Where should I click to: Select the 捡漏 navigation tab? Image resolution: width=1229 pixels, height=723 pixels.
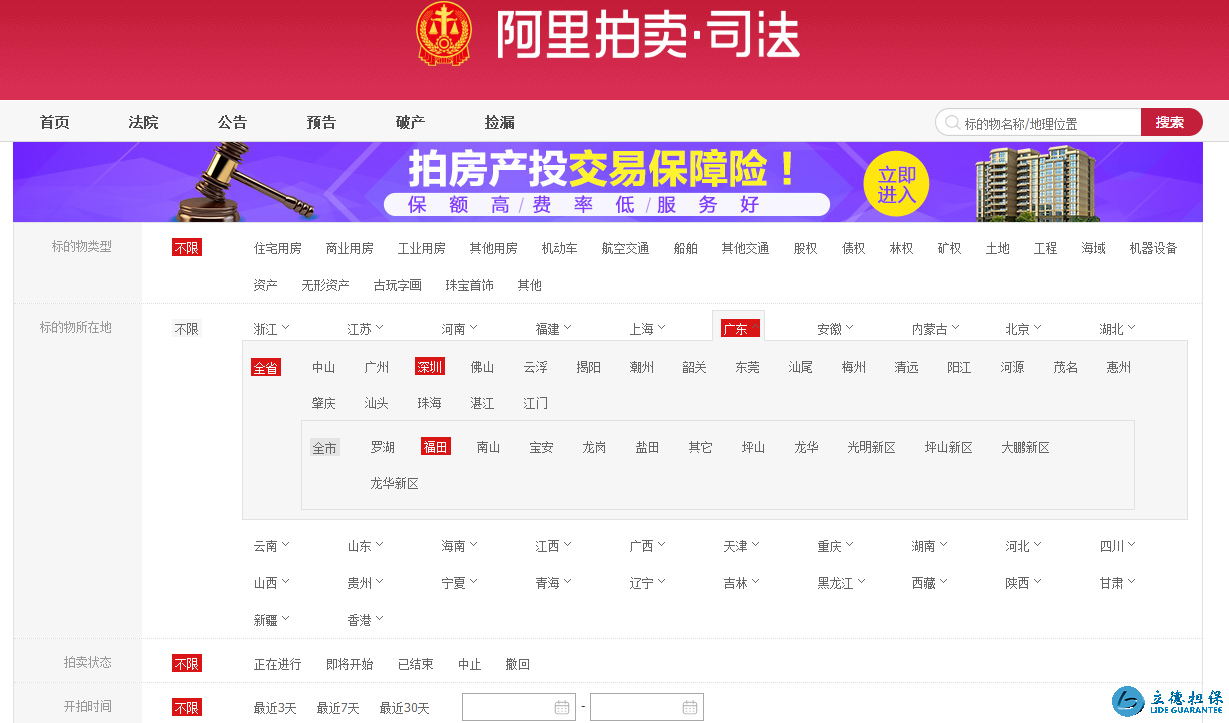coord(500,122)
